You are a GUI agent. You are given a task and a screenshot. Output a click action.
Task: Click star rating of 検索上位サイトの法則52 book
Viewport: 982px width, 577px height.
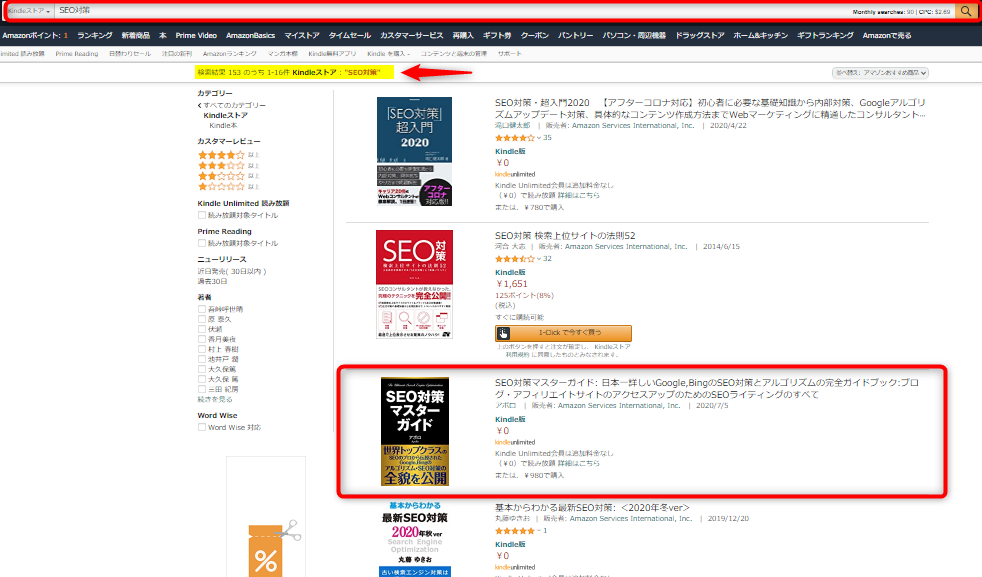coord(515,259)
